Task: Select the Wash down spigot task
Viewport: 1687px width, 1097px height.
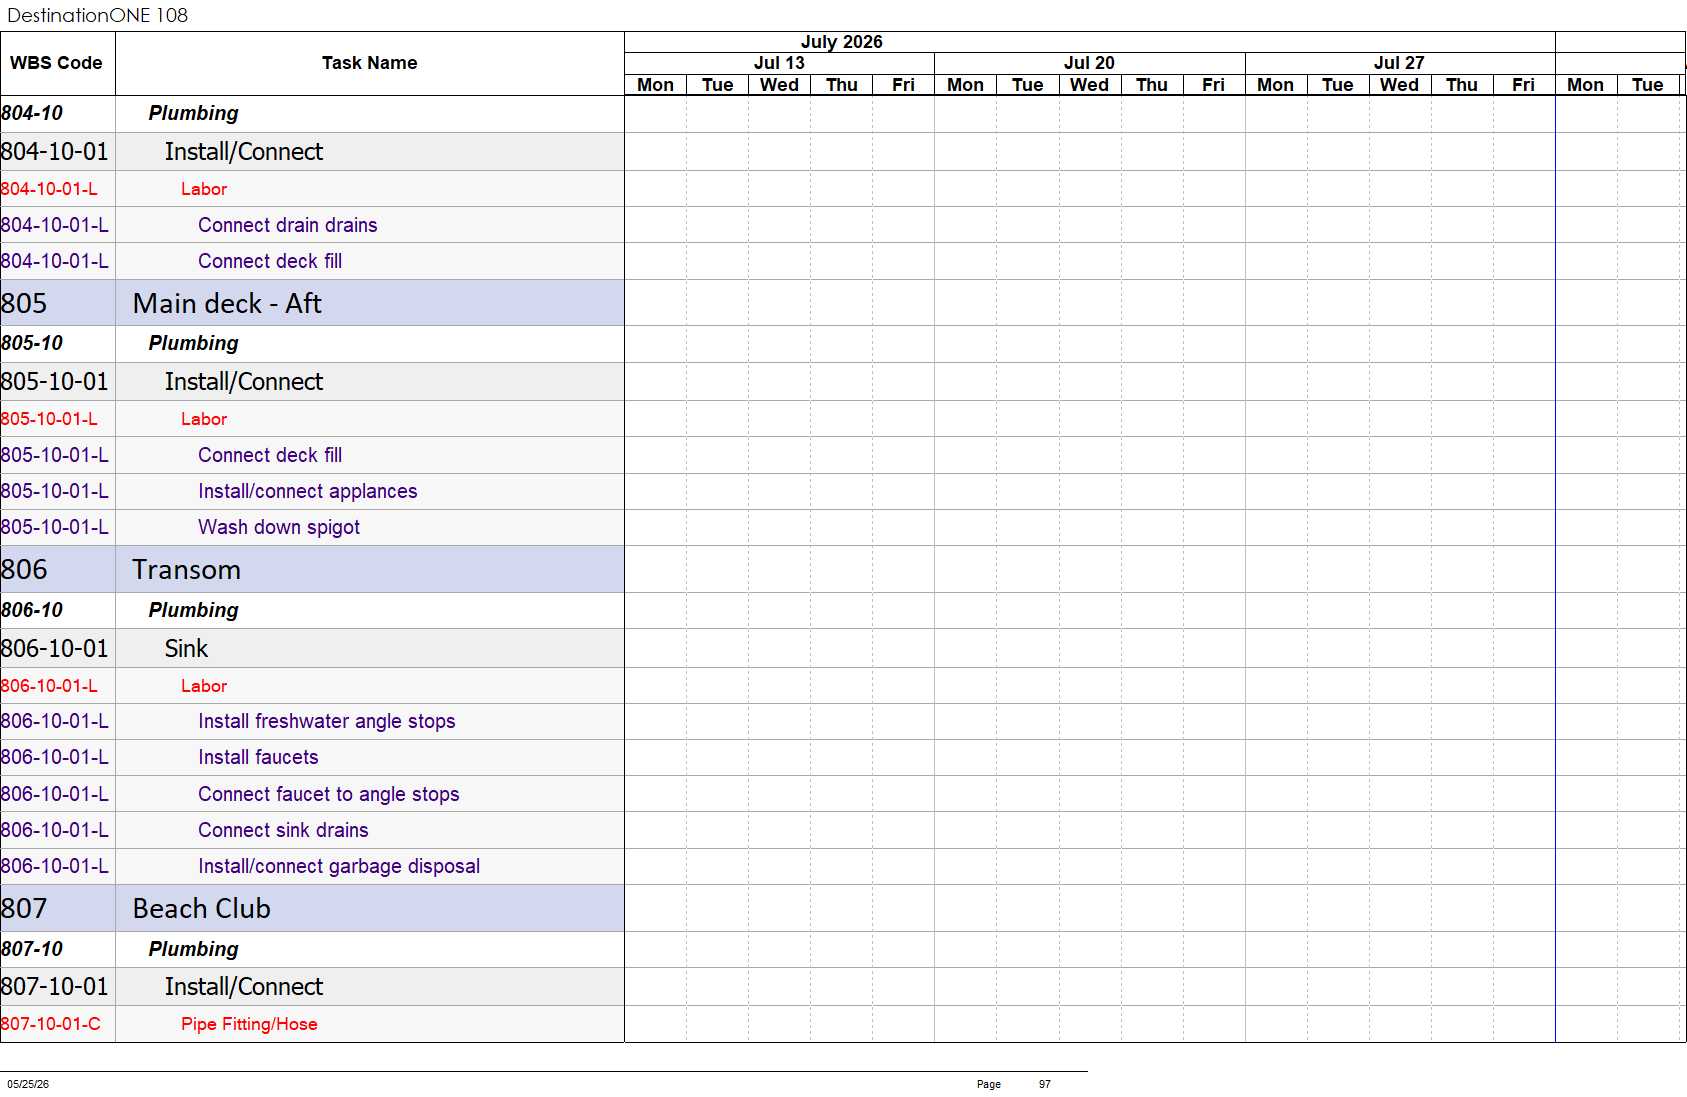Action: pos(370,527)
